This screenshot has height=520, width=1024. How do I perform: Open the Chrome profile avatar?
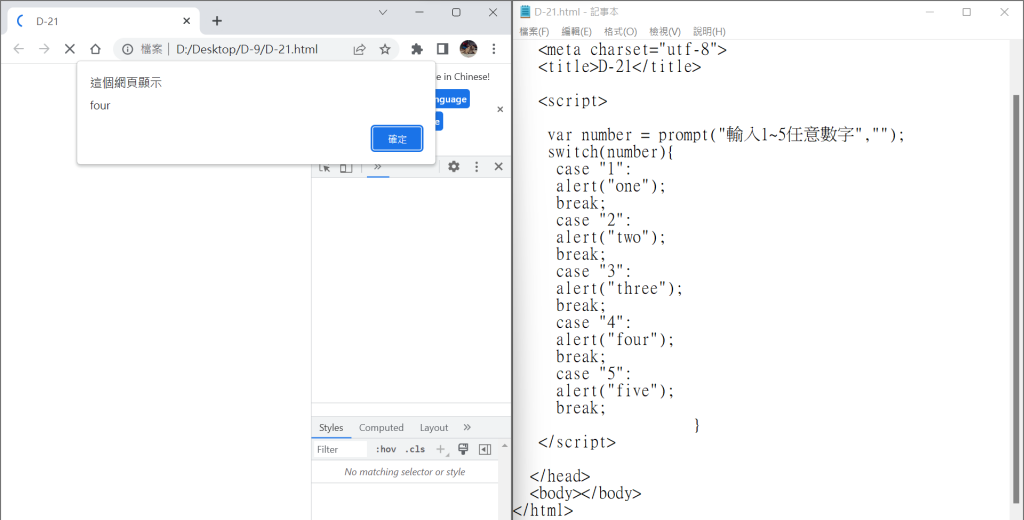[468, 48]
